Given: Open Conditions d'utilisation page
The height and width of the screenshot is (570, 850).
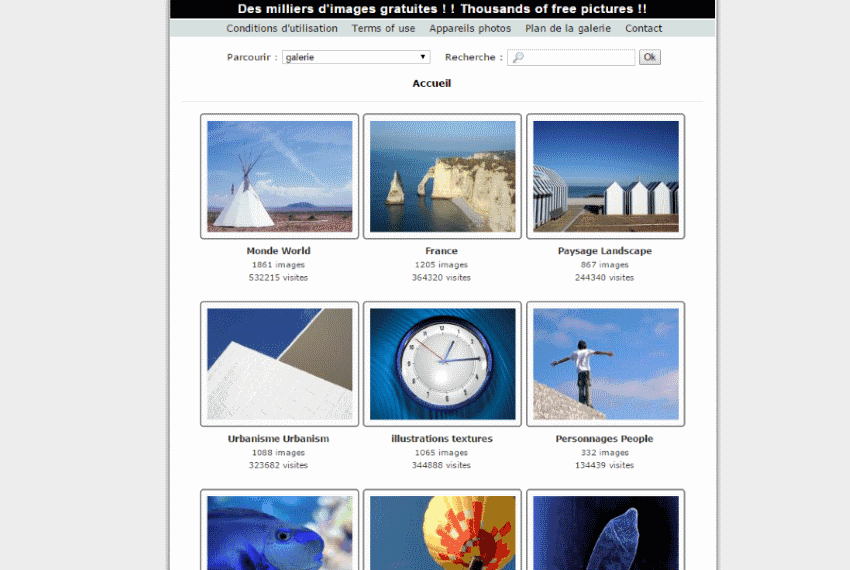Looking at the screenshot, I should tap(282, 28).
